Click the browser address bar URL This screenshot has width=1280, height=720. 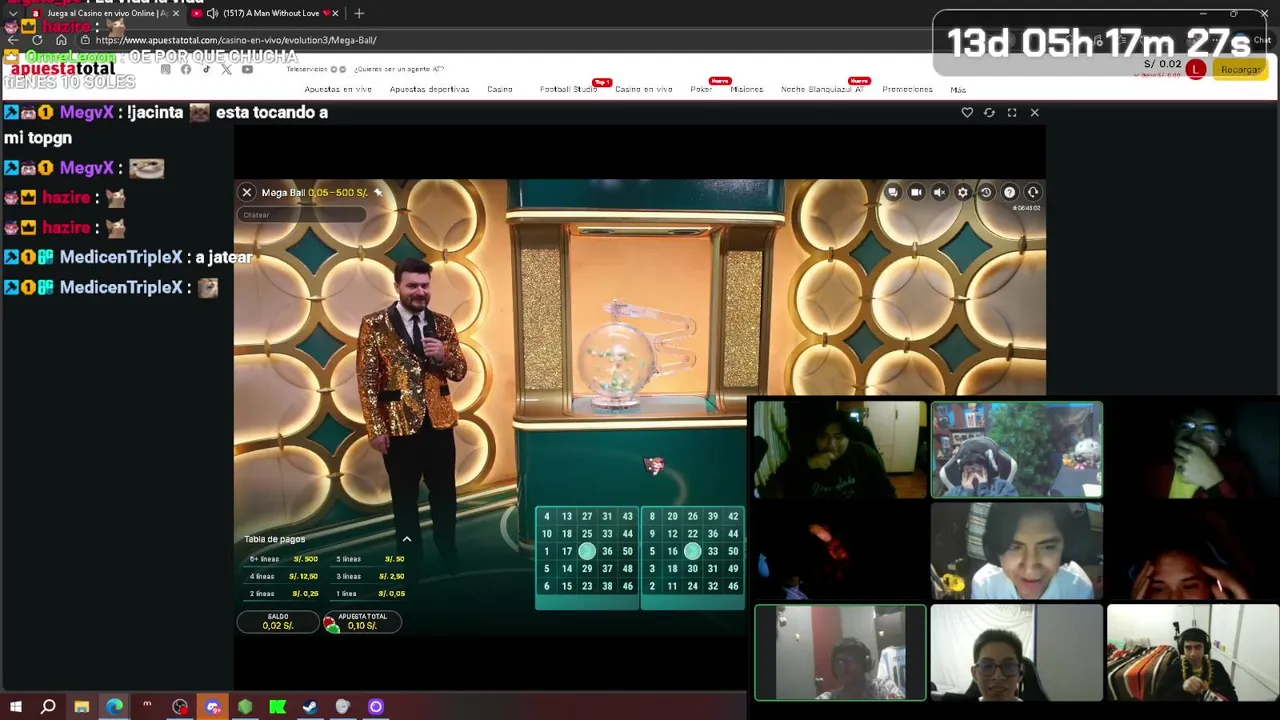point(236,40)
